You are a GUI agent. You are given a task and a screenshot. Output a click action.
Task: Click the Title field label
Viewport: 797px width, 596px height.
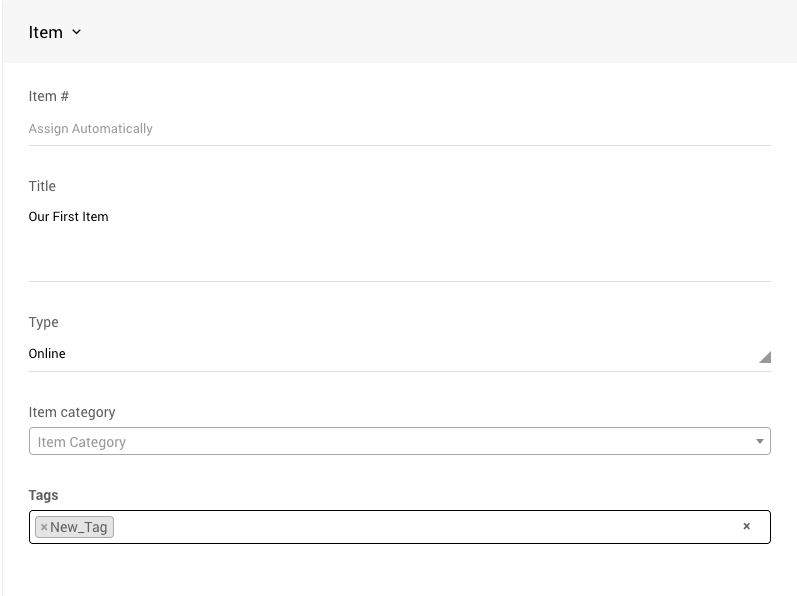pos(42,186)
